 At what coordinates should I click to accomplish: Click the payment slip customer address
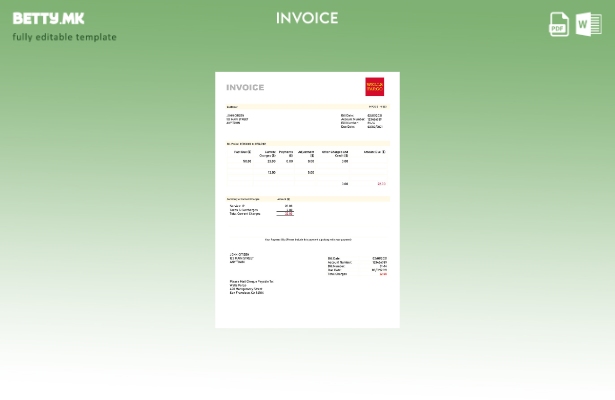click(x=240, y=258)
